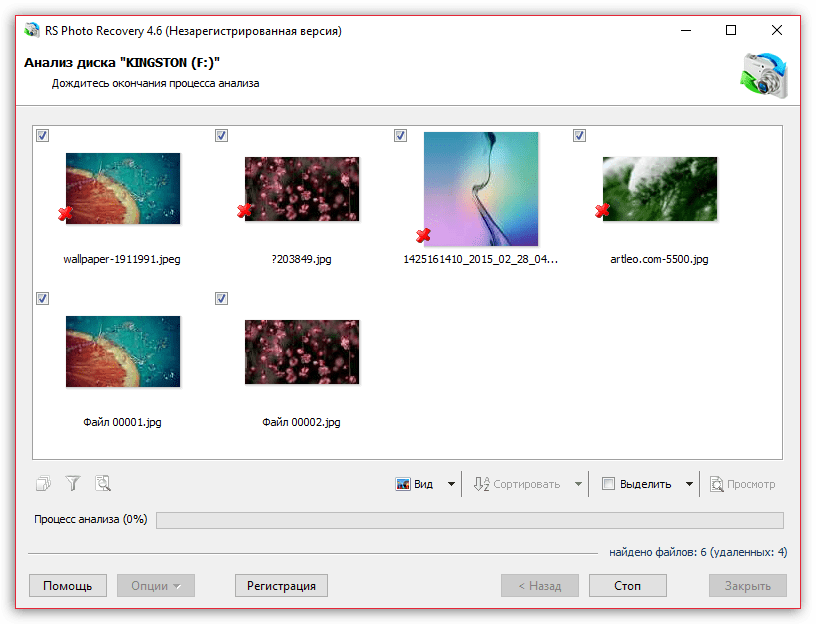Click the analysis progress bar
Screen dimensions: 816x624
(469, 520)
